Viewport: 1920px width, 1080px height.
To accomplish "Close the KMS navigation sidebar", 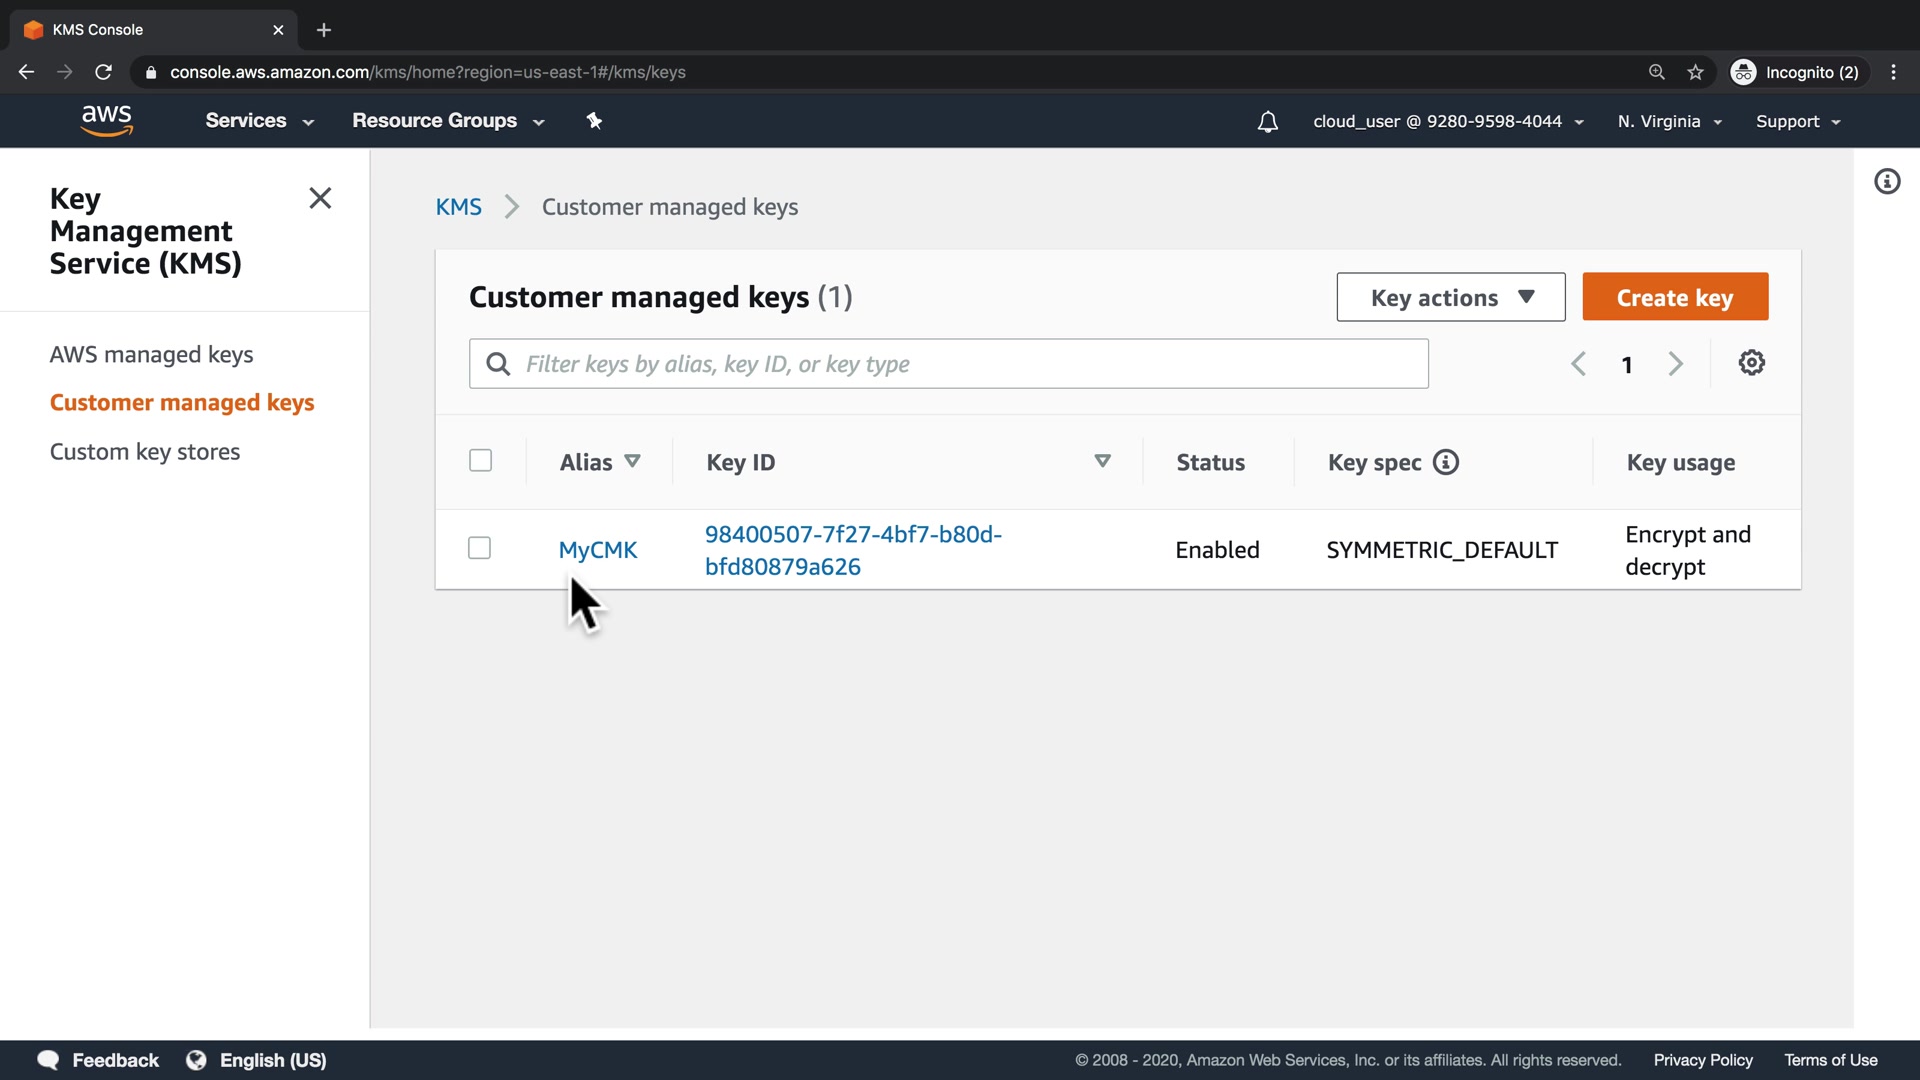I will pos(320,198).
